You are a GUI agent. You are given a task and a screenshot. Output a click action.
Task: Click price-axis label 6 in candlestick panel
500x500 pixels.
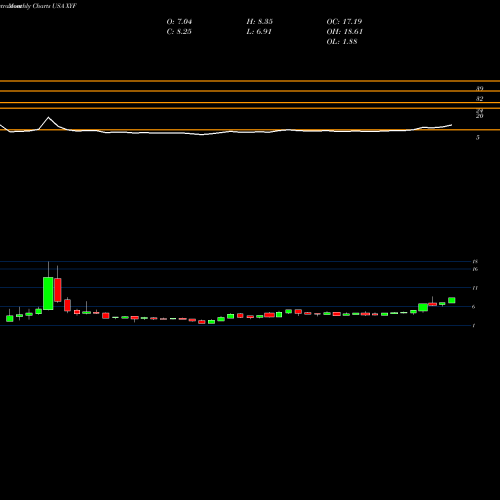tap(474, 307)
